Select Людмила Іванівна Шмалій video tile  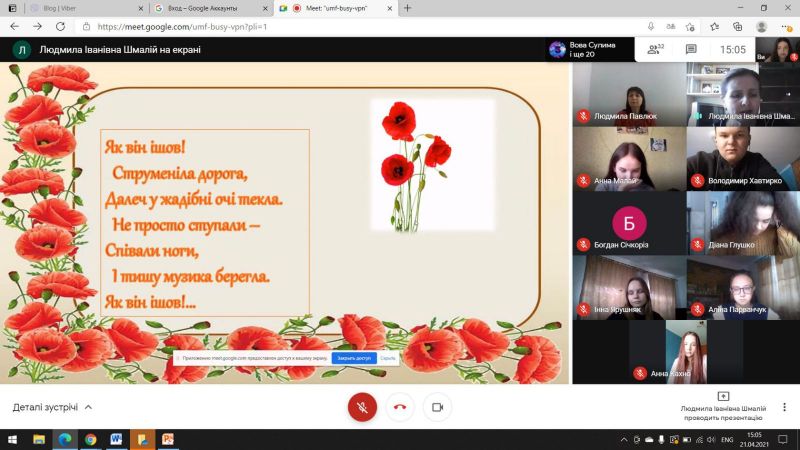click(x=743, y=94)
